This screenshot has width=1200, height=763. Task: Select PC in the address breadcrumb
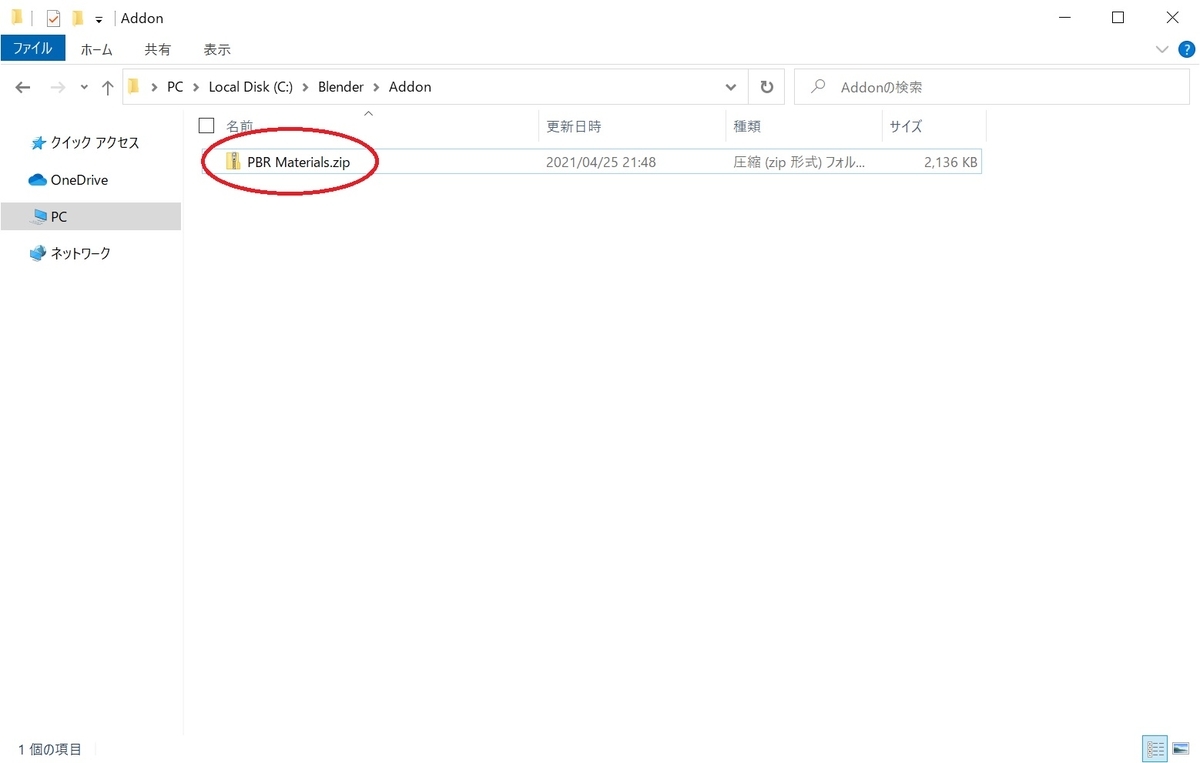[175, 87]
